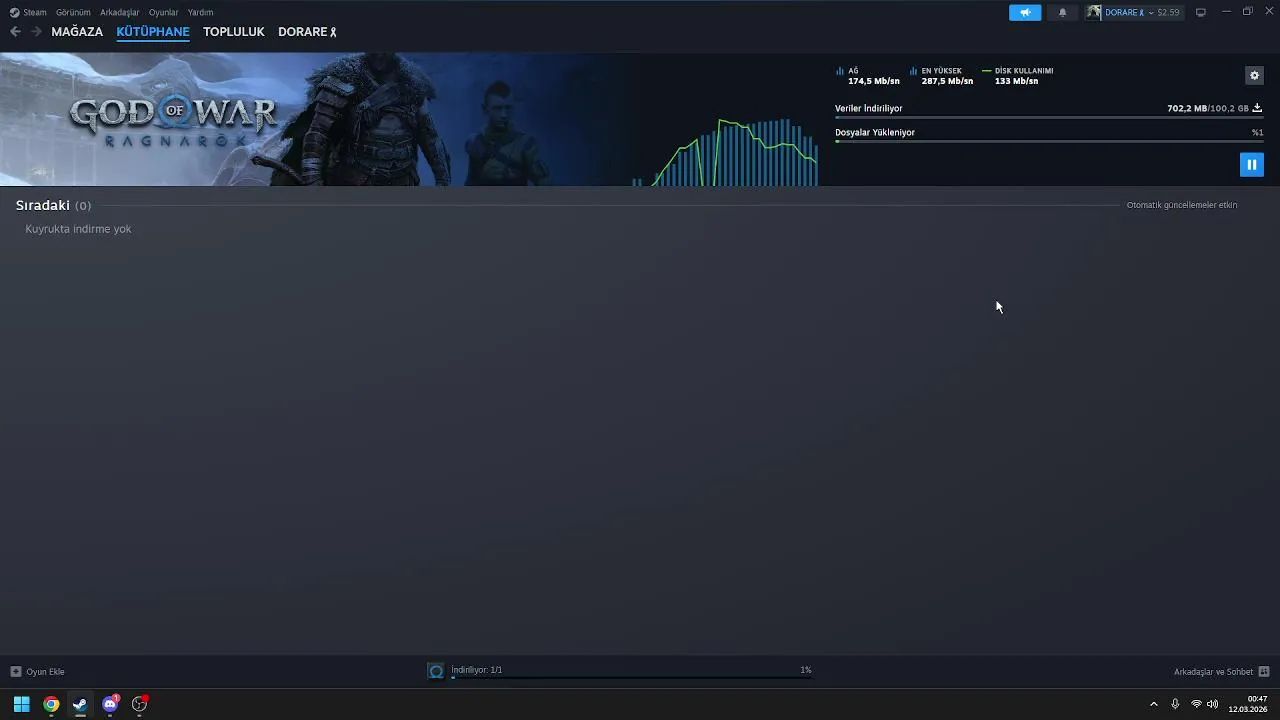Viewport: 1280px width, 720px height.
Task: Click the AĞ network speed legend
Action: [x=868, y=76]
